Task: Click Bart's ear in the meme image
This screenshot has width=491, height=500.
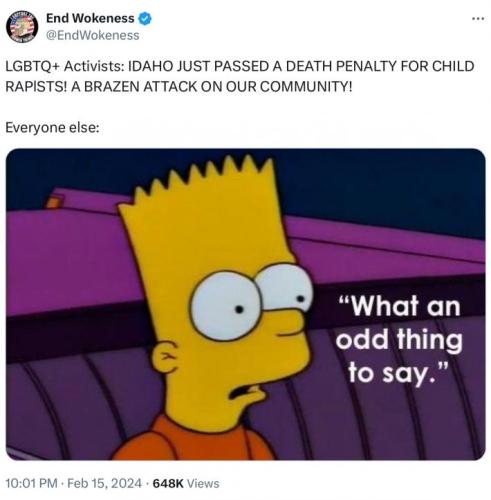Action: (x=165, y=356)
